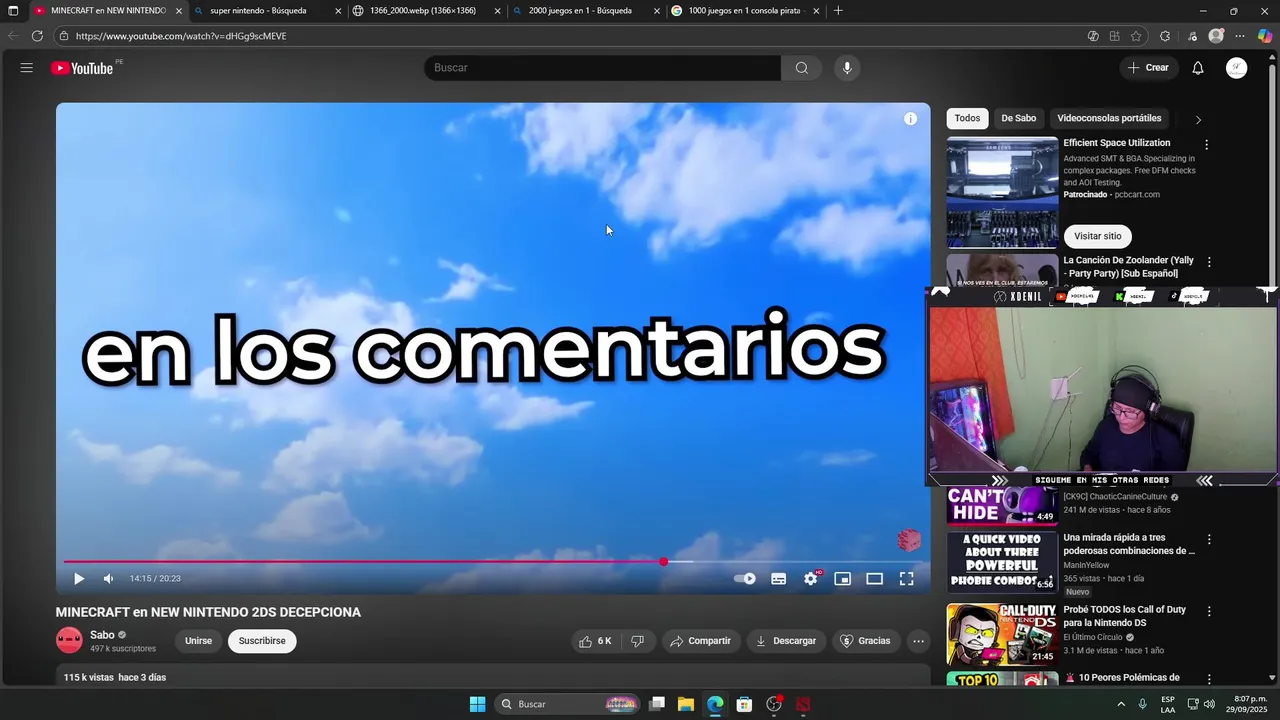Image resolution: width=1280 pixels, height=720 pixels.
Task: Enter full screen video mode
Action: [x=906, y=579]
